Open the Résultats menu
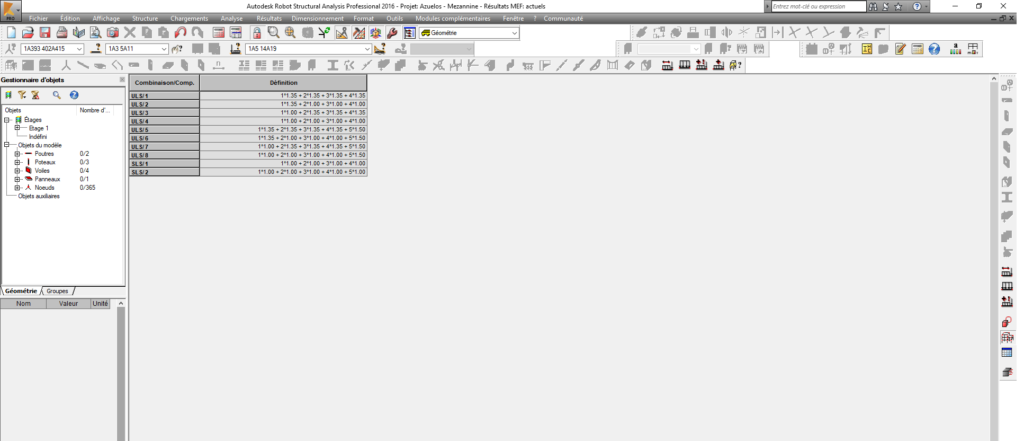Screen dimensions: 1024x441 click(x=269, y=18)
